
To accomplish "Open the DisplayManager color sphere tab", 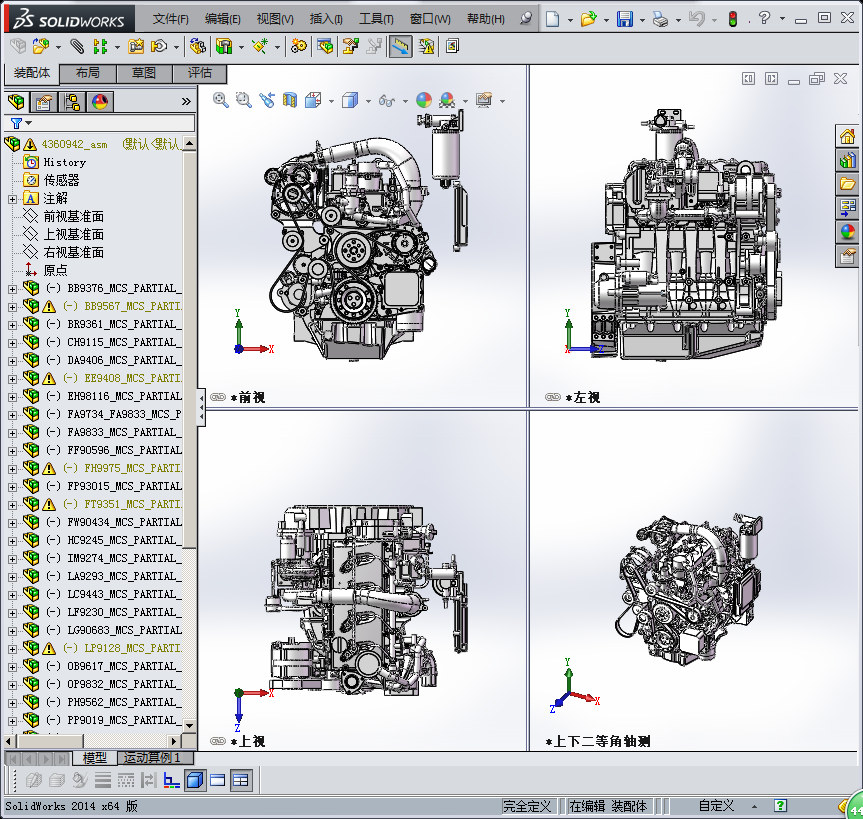I will [100, 102].
